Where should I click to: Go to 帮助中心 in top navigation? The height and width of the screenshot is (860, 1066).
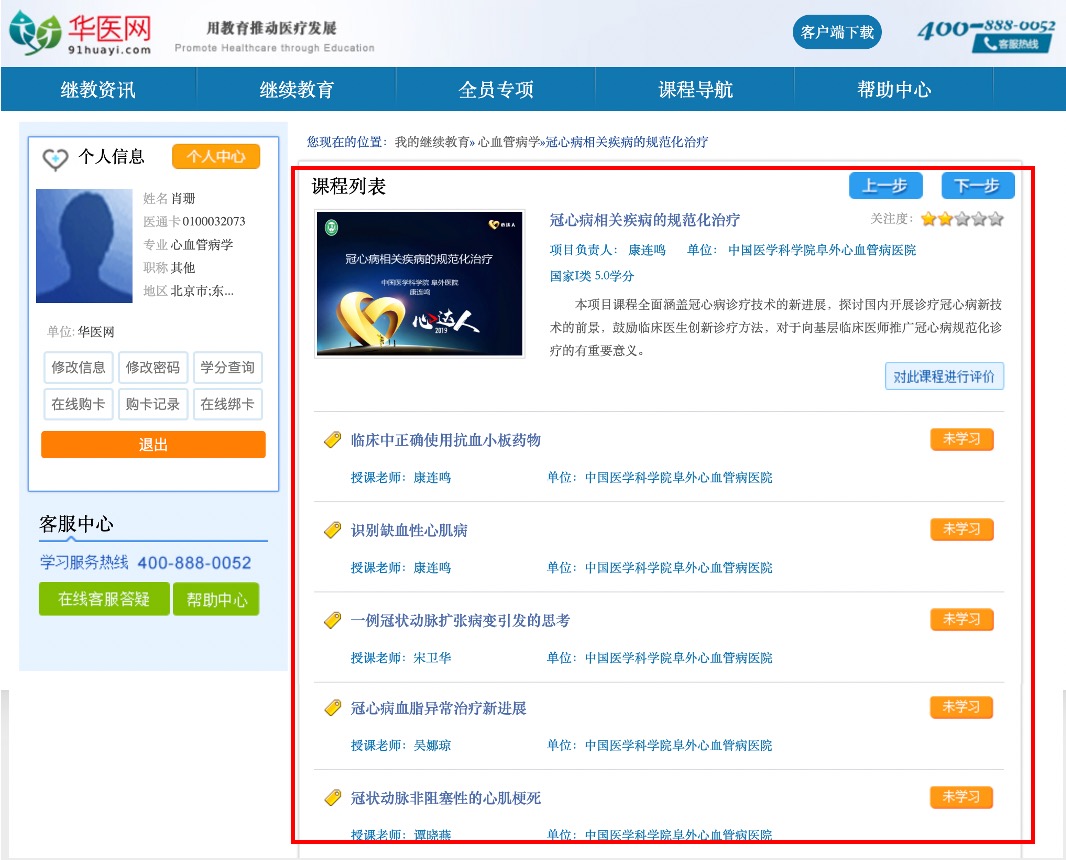click(894, 90)
